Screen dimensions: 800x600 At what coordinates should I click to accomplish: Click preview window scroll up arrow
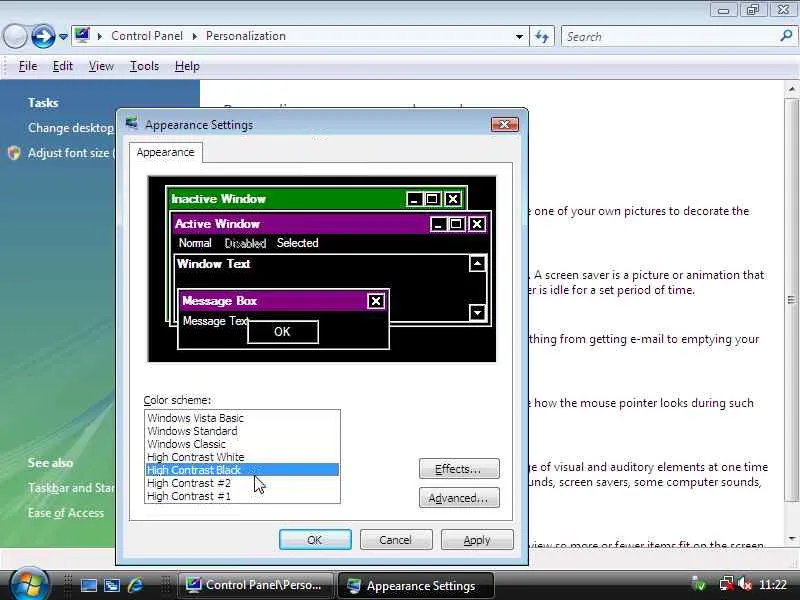click(477, 264)
